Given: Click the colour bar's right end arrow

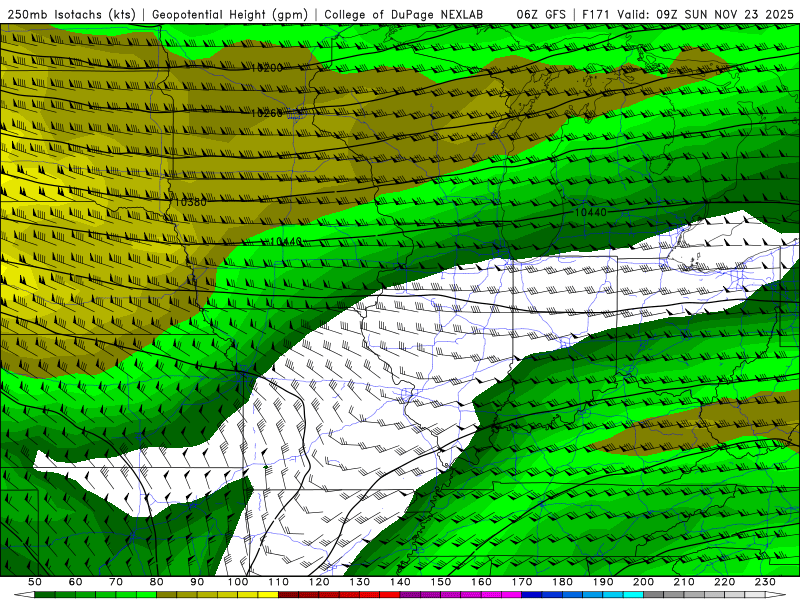Looking at the screenshot, I should (x=776, y=594).
